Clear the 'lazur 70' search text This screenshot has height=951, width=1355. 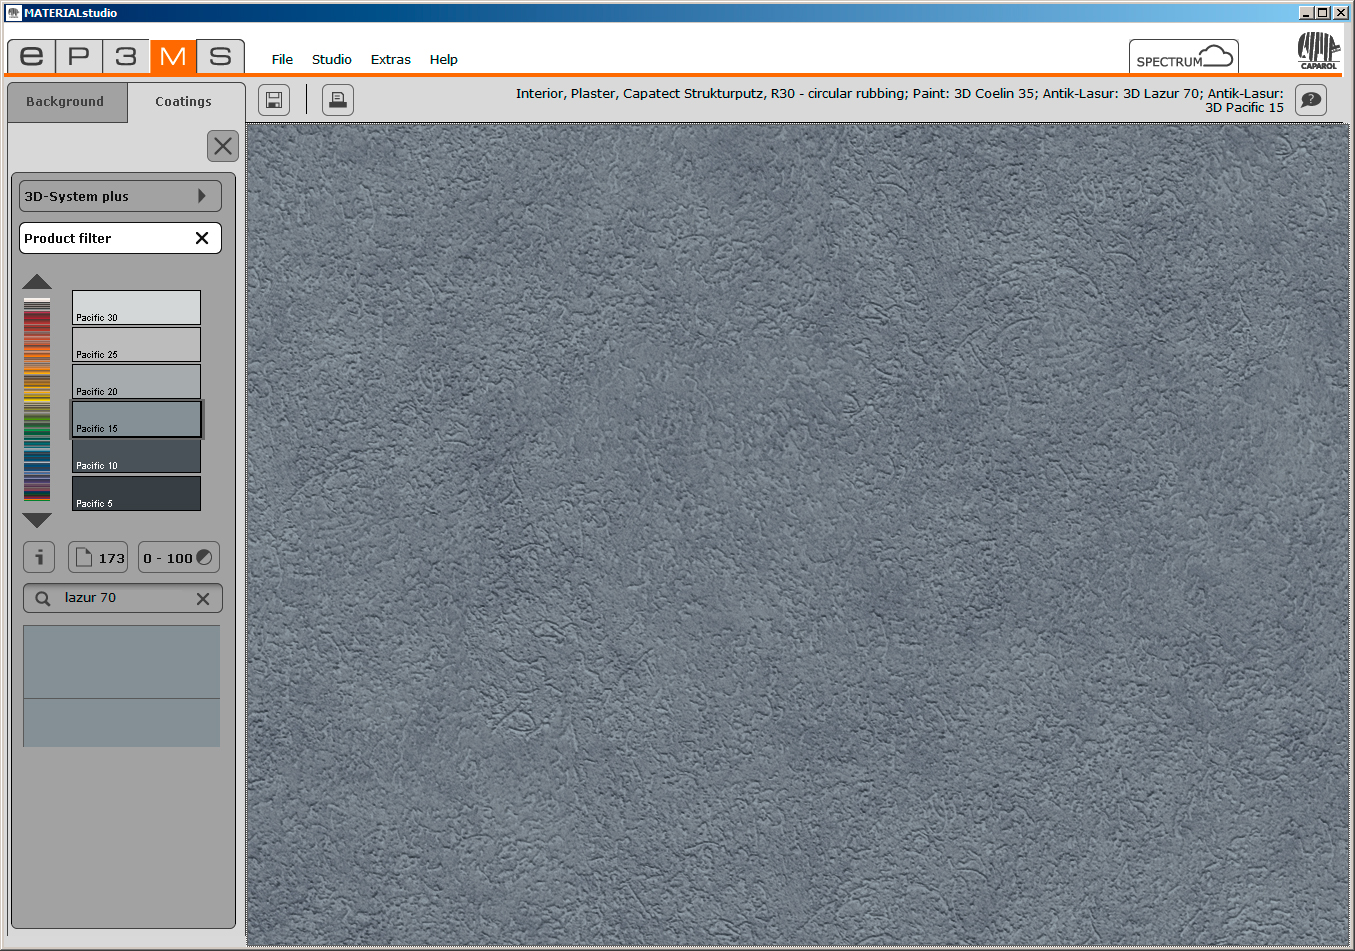coord(203,599)
